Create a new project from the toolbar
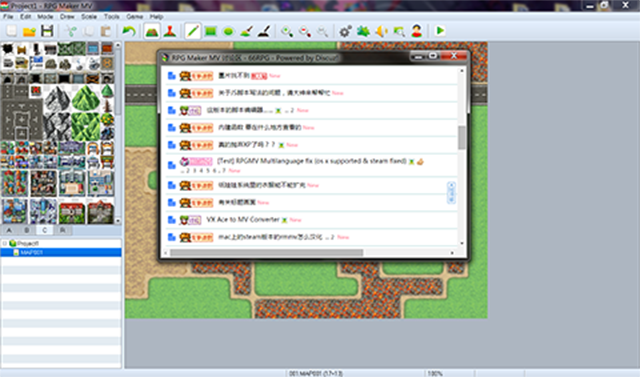 [11, 31]
